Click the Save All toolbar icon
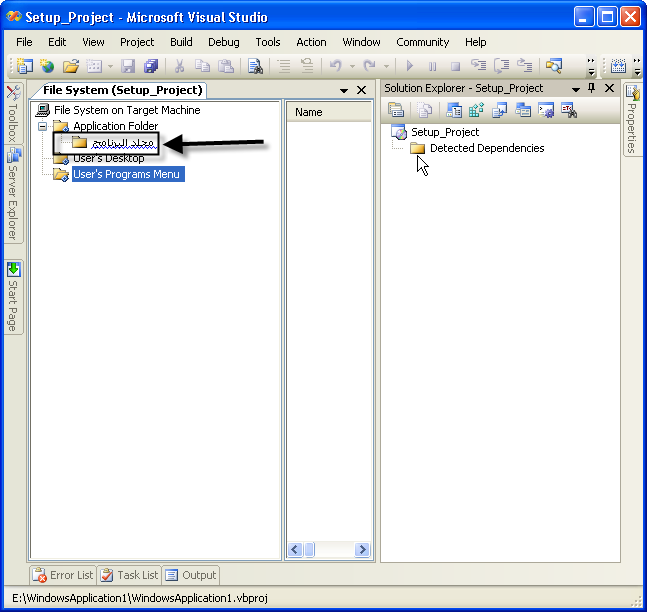Screen dimensions: 647x612 pos(151,66)
